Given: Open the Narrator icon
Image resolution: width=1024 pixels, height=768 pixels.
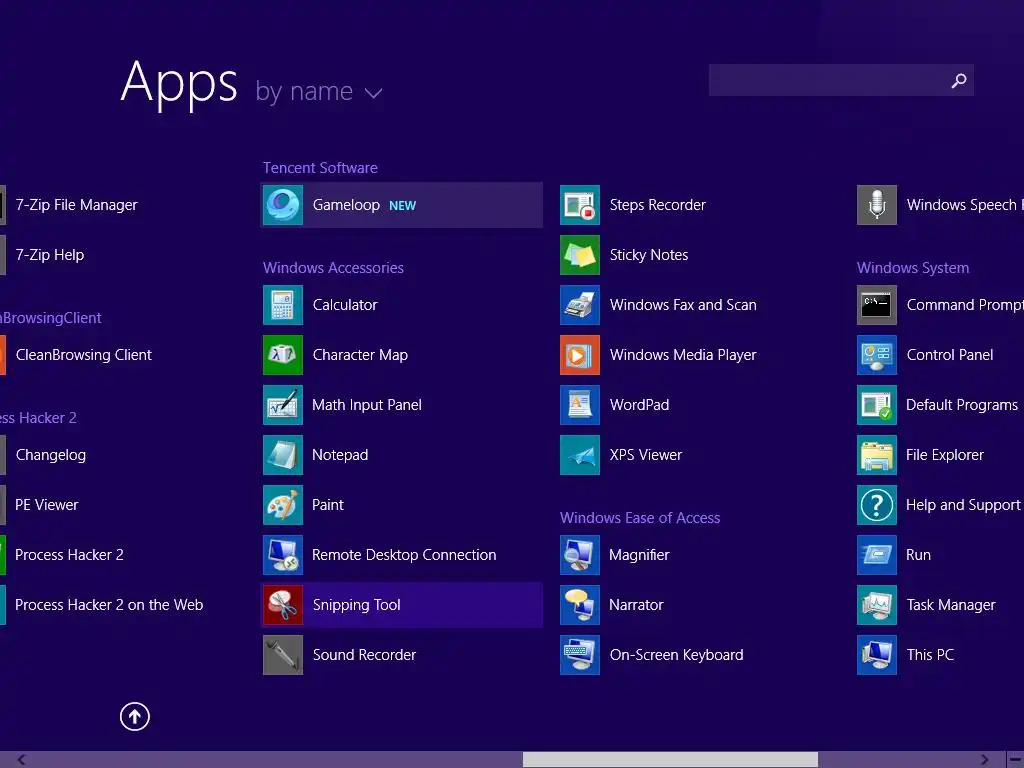Looking at the screenshot, I should click(580, 605).
